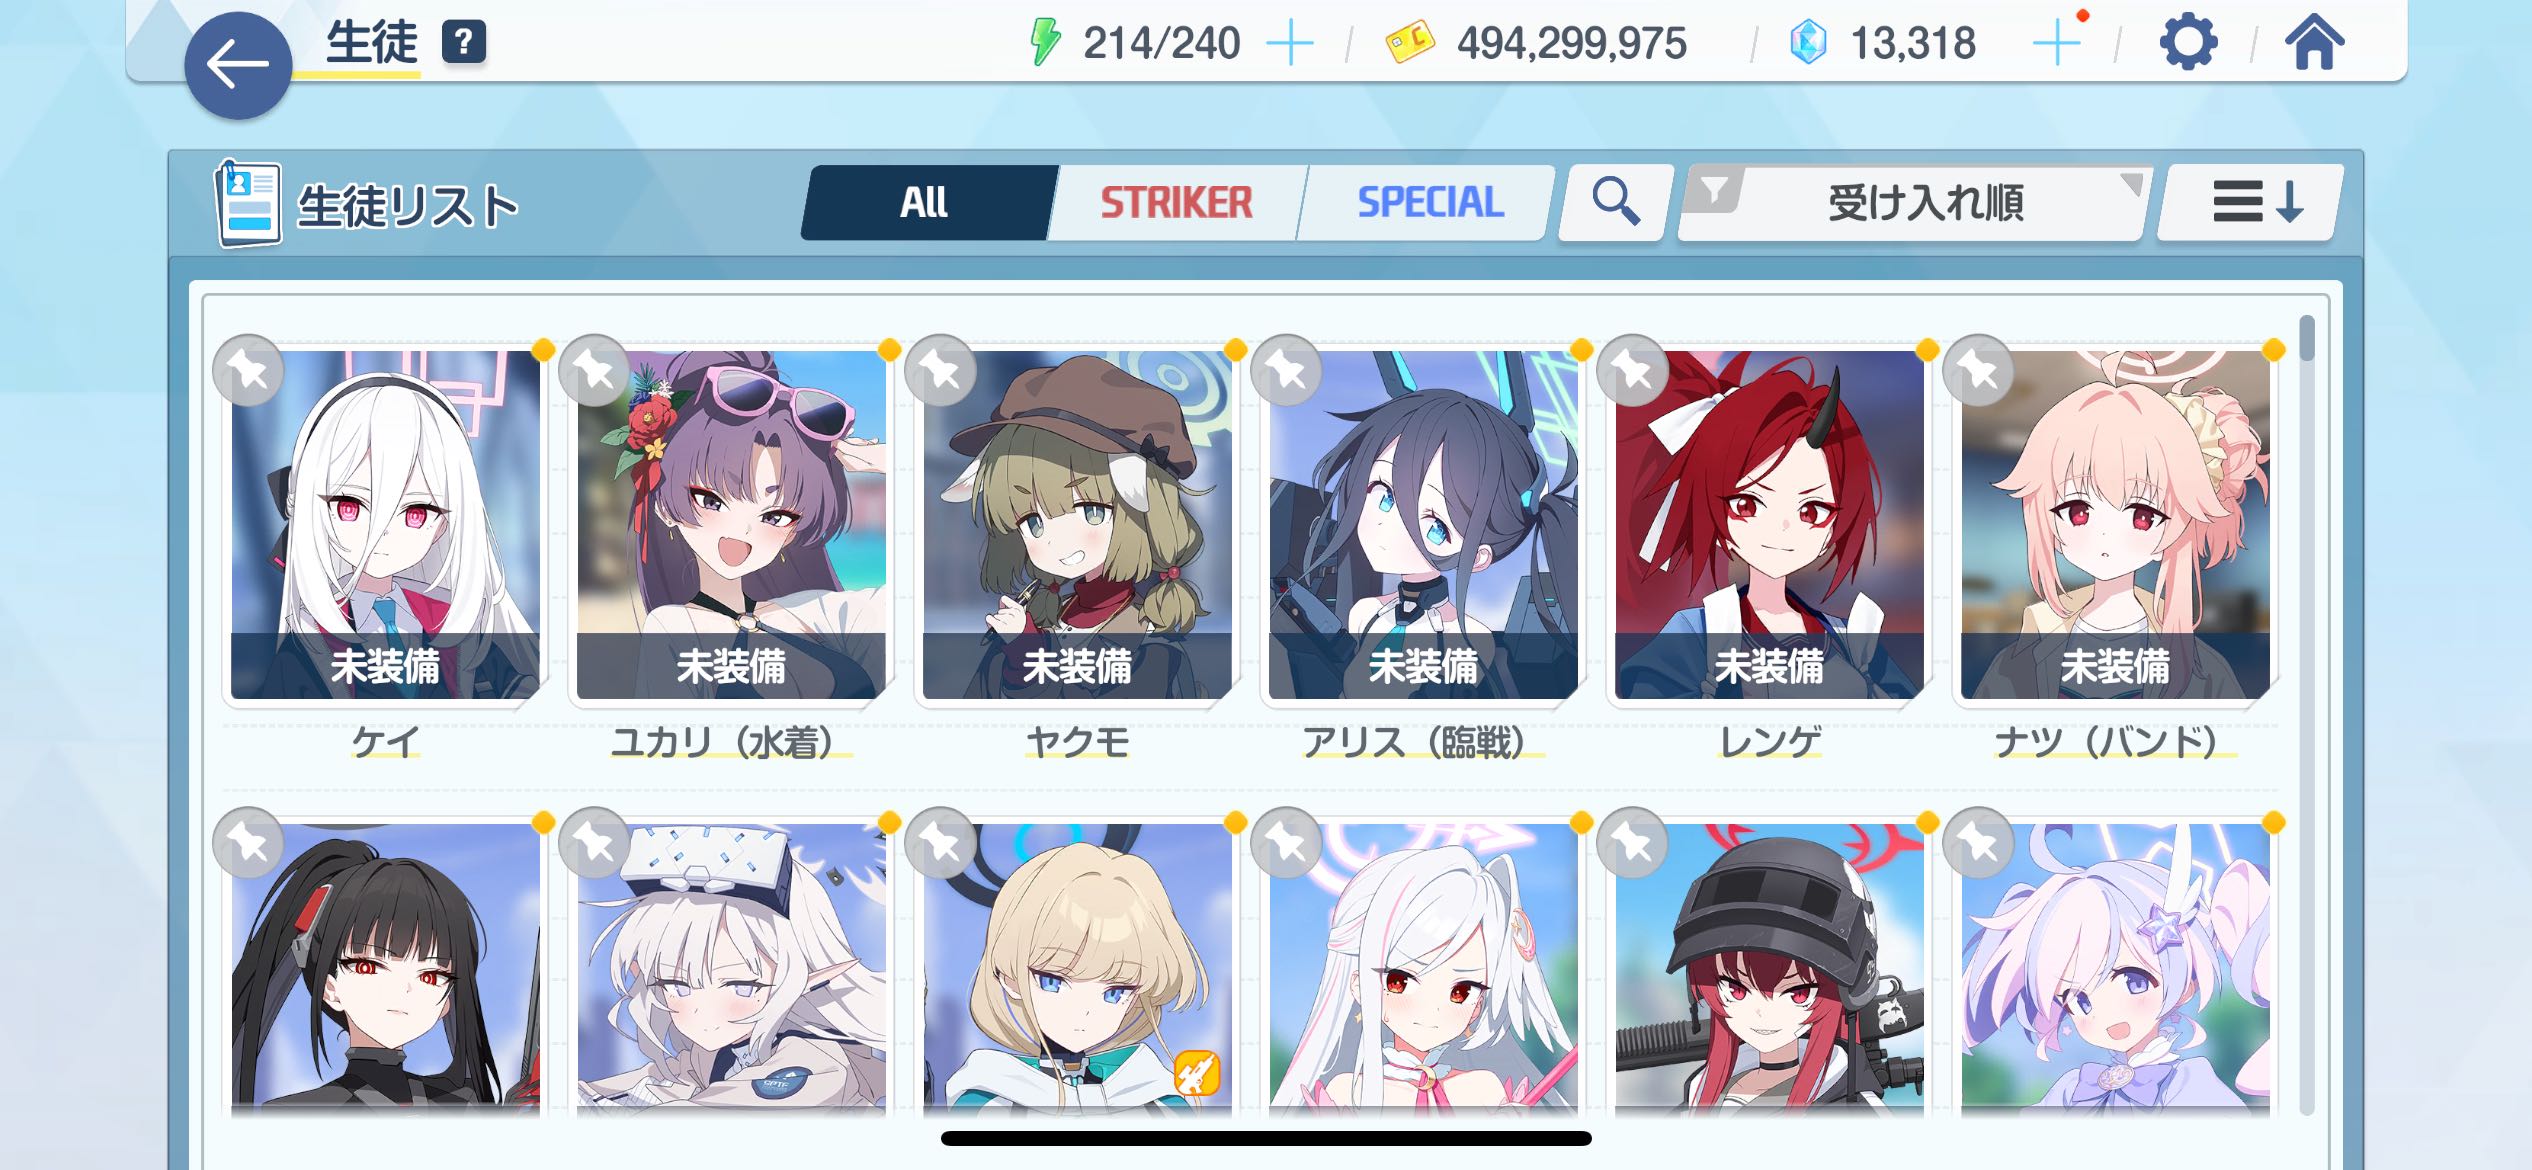Add energy with the plus beside 214/240
Screen dimensions: 2532x1170
click(1290, 44)
